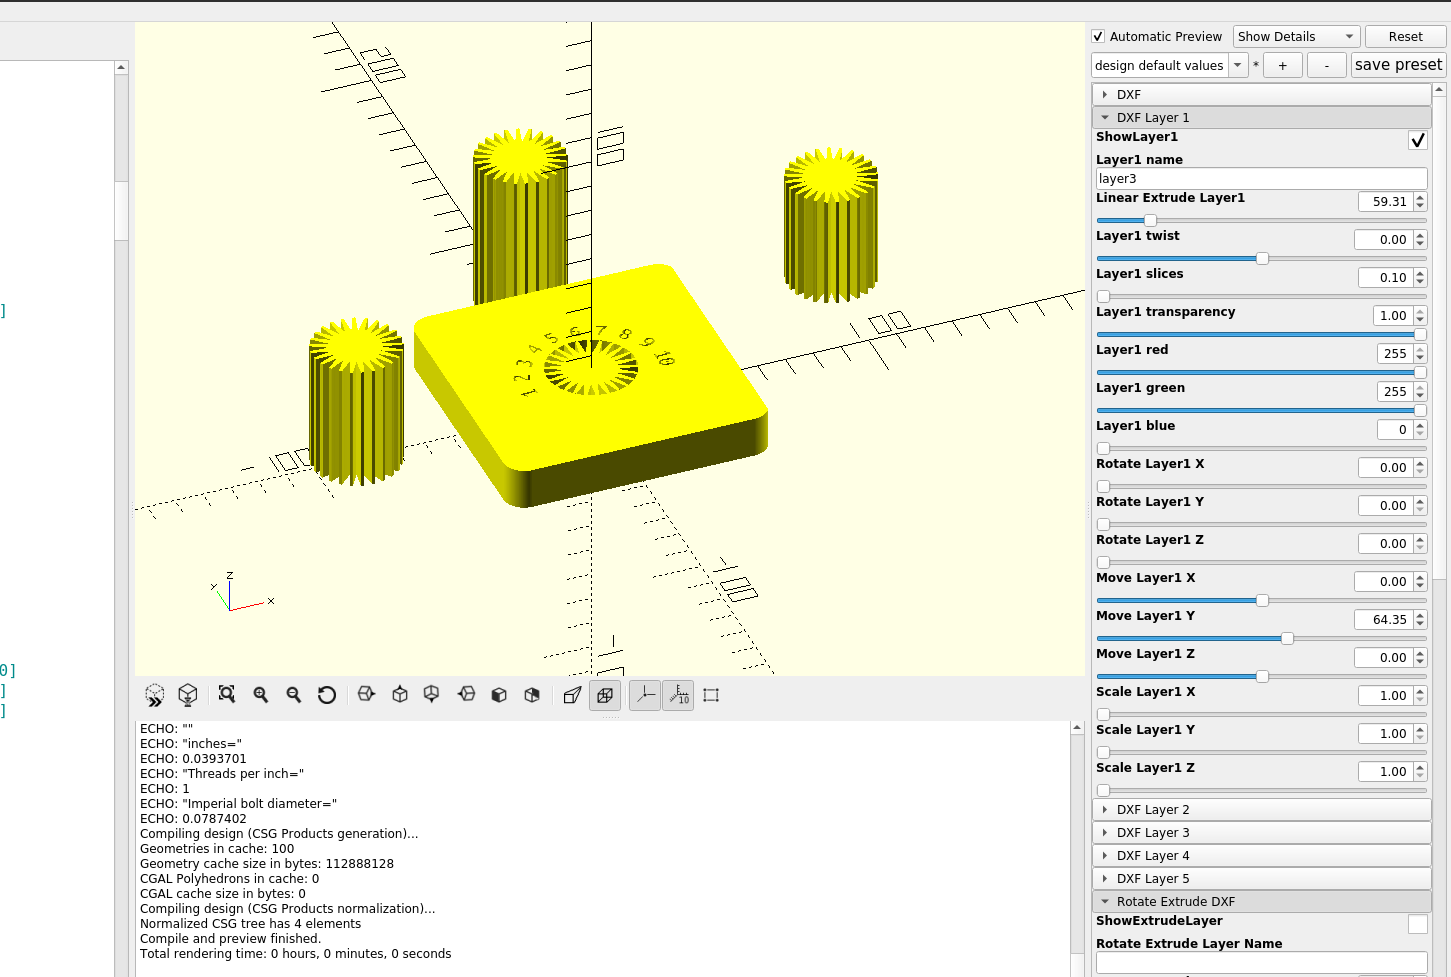The height and width of the screenshot is (977, 1451).
Task: Click the Move Layer1 Y slider
Action: pos(1261,638)
